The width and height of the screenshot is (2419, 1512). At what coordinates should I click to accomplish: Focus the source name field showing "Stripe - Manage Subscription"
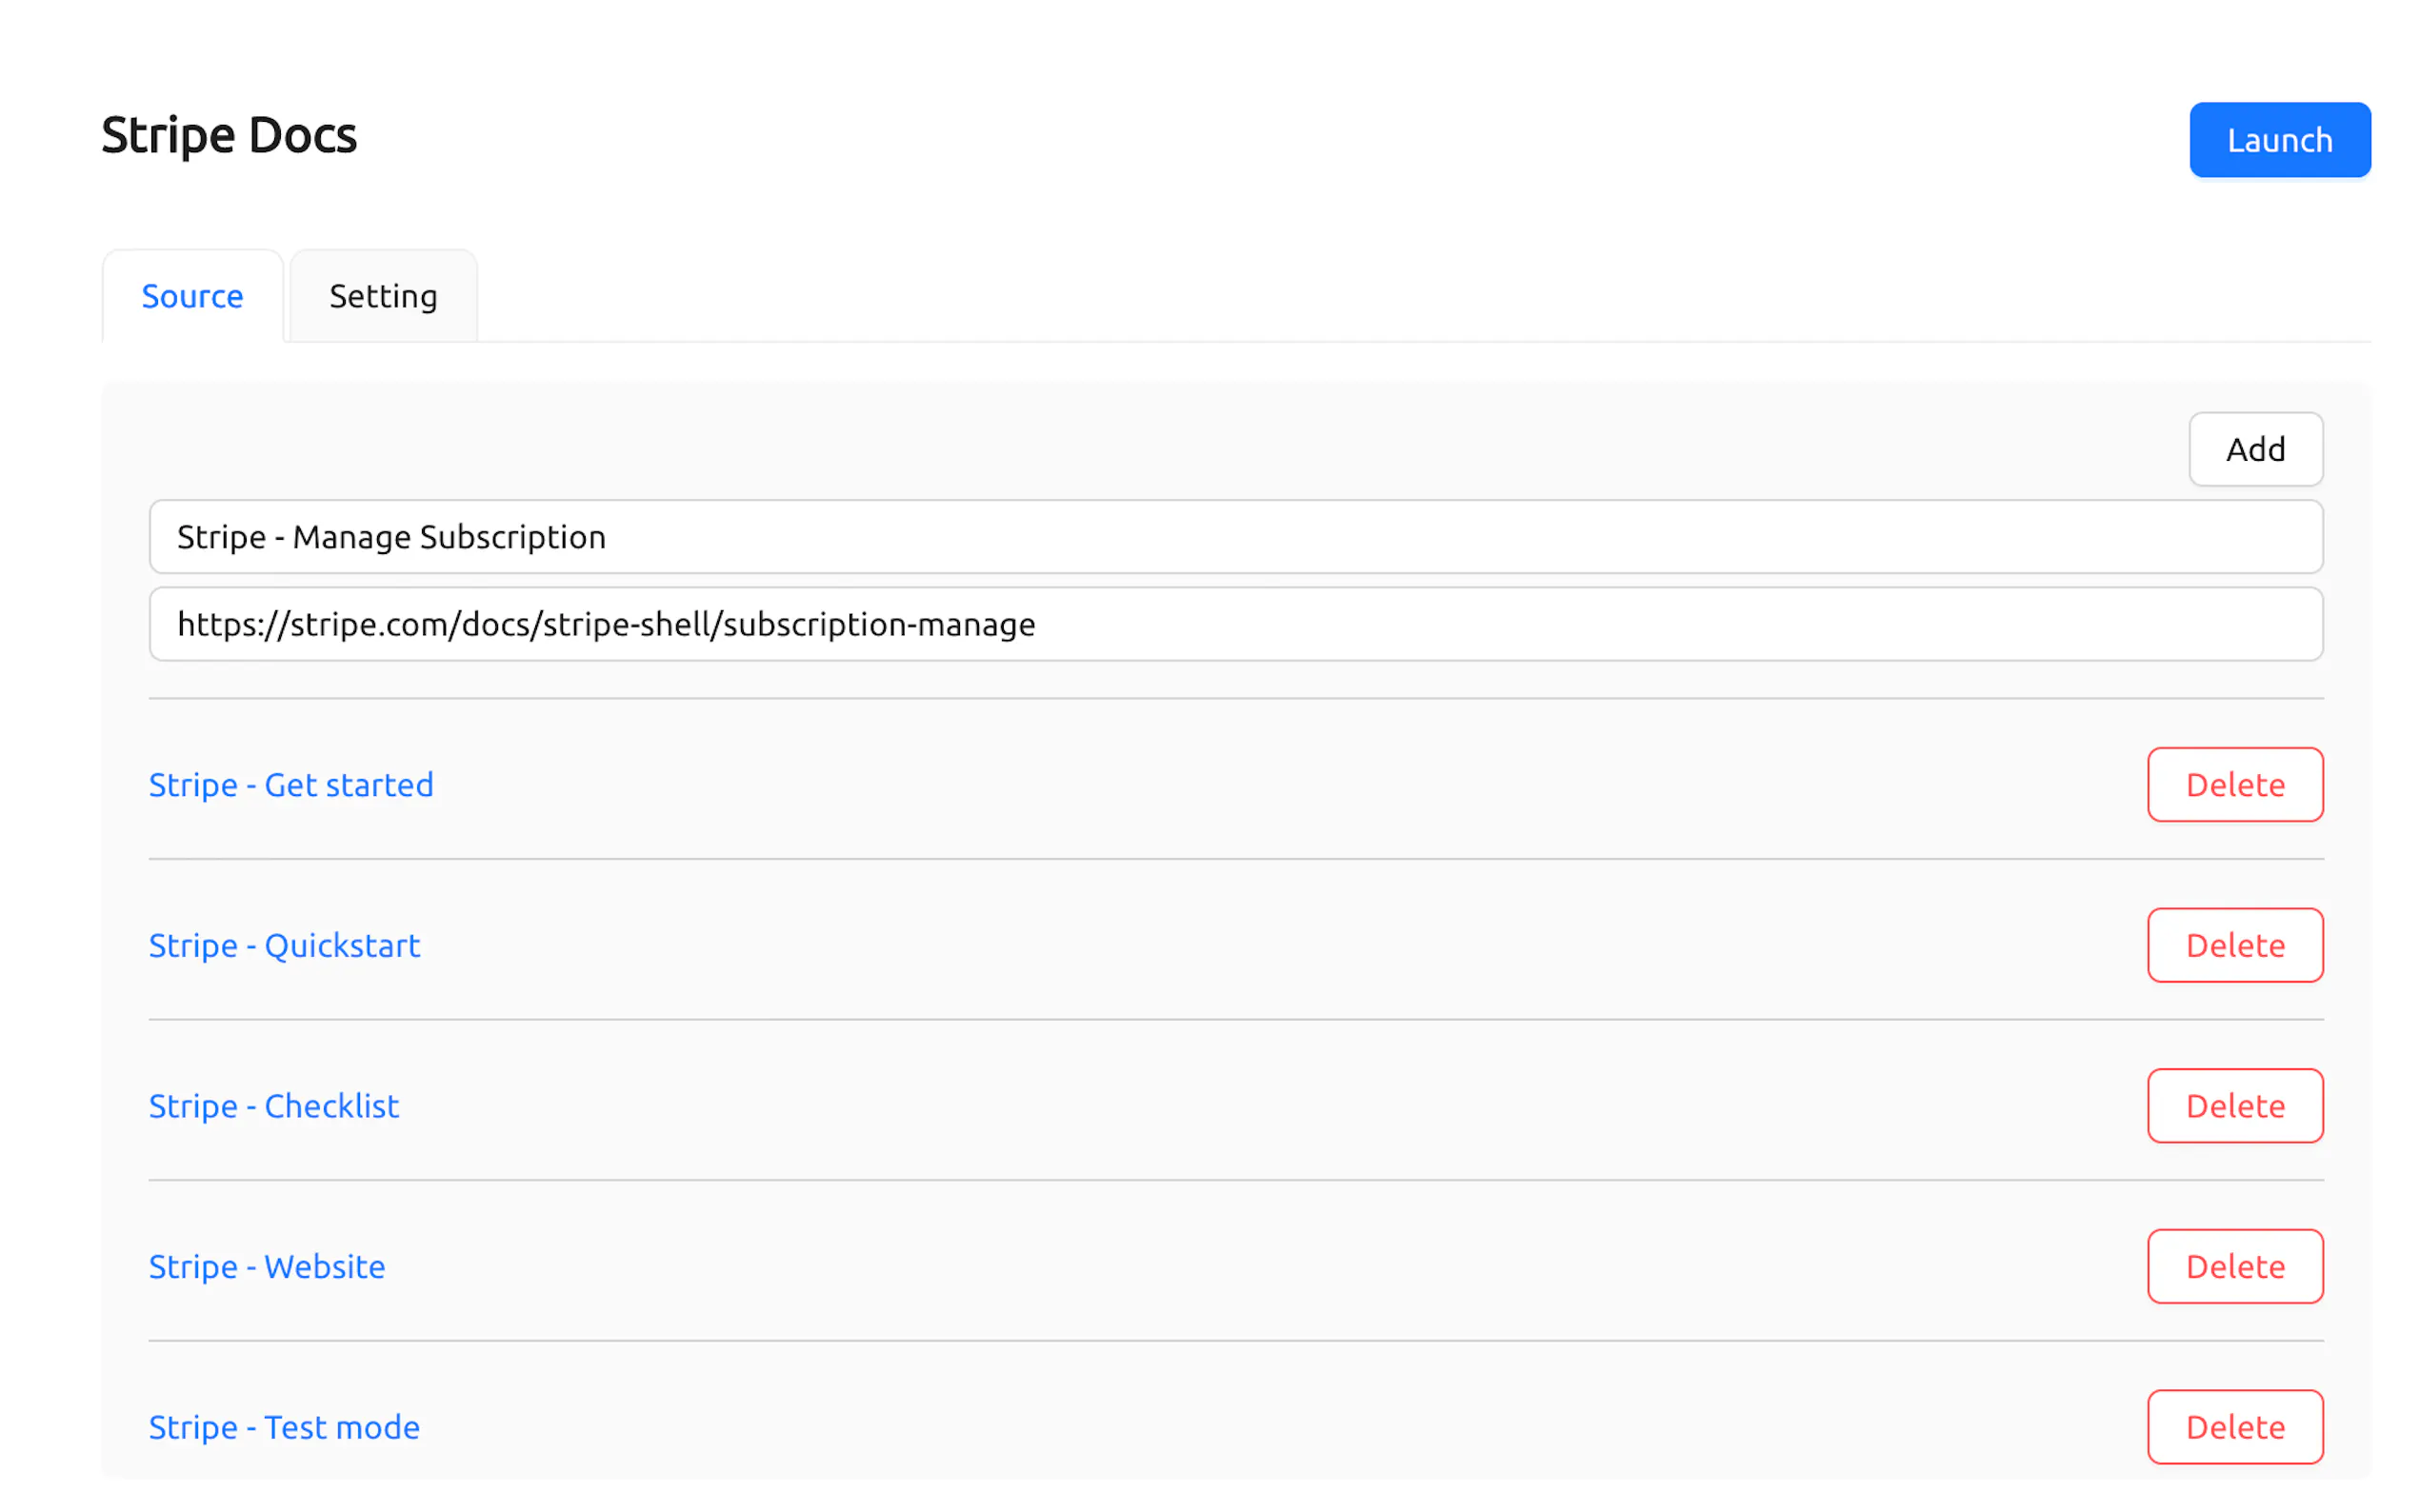[x=1235, y=537]
